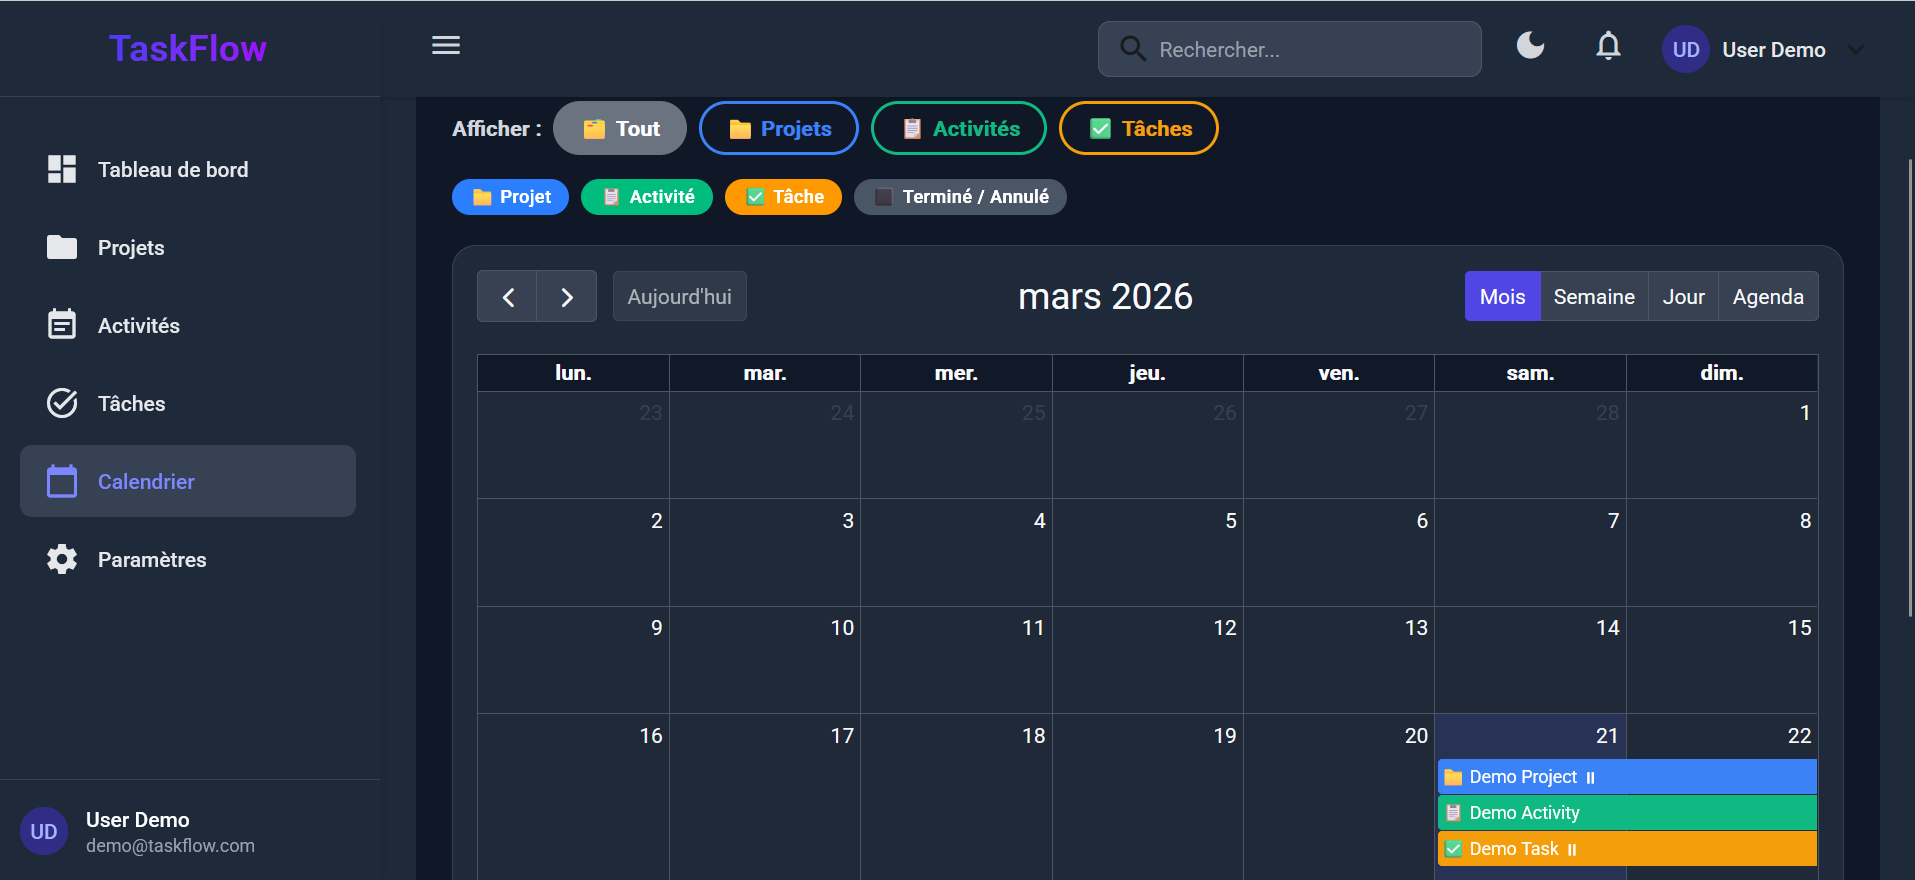Expand the User Demo account dropdown arrow
The image size is (1915, 880).
[1856, 50]
